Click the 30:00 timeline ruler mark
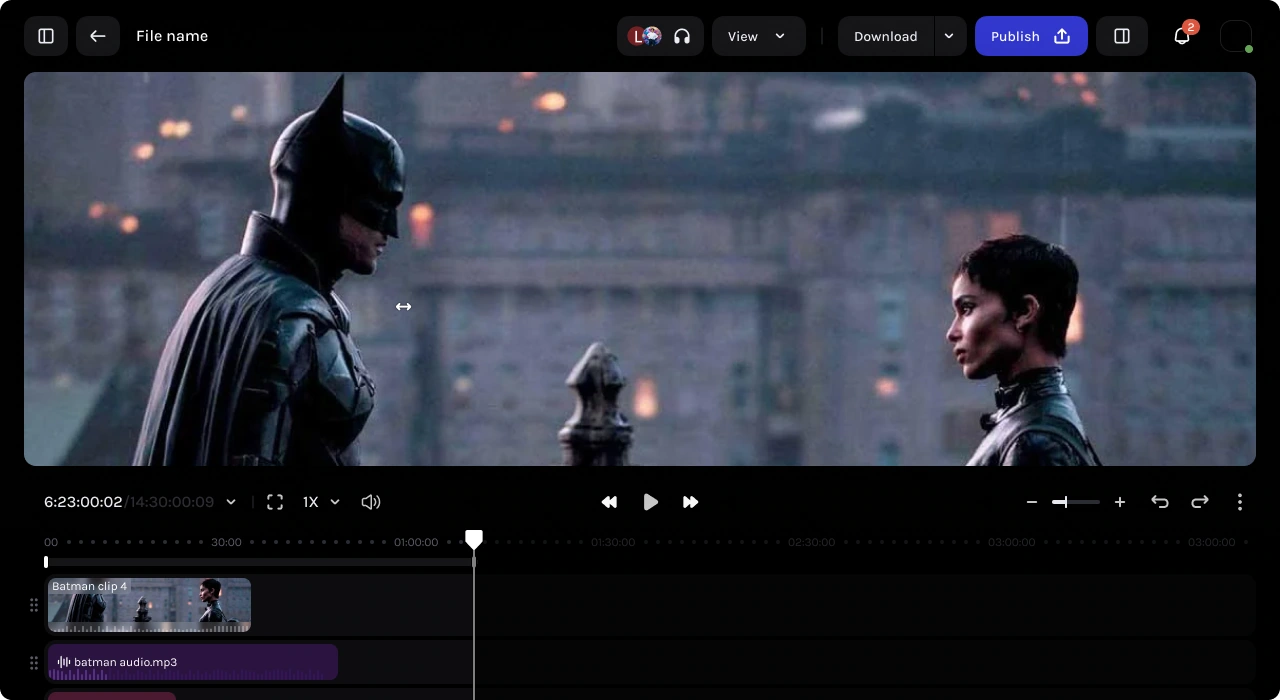 [x=226, y=542]
